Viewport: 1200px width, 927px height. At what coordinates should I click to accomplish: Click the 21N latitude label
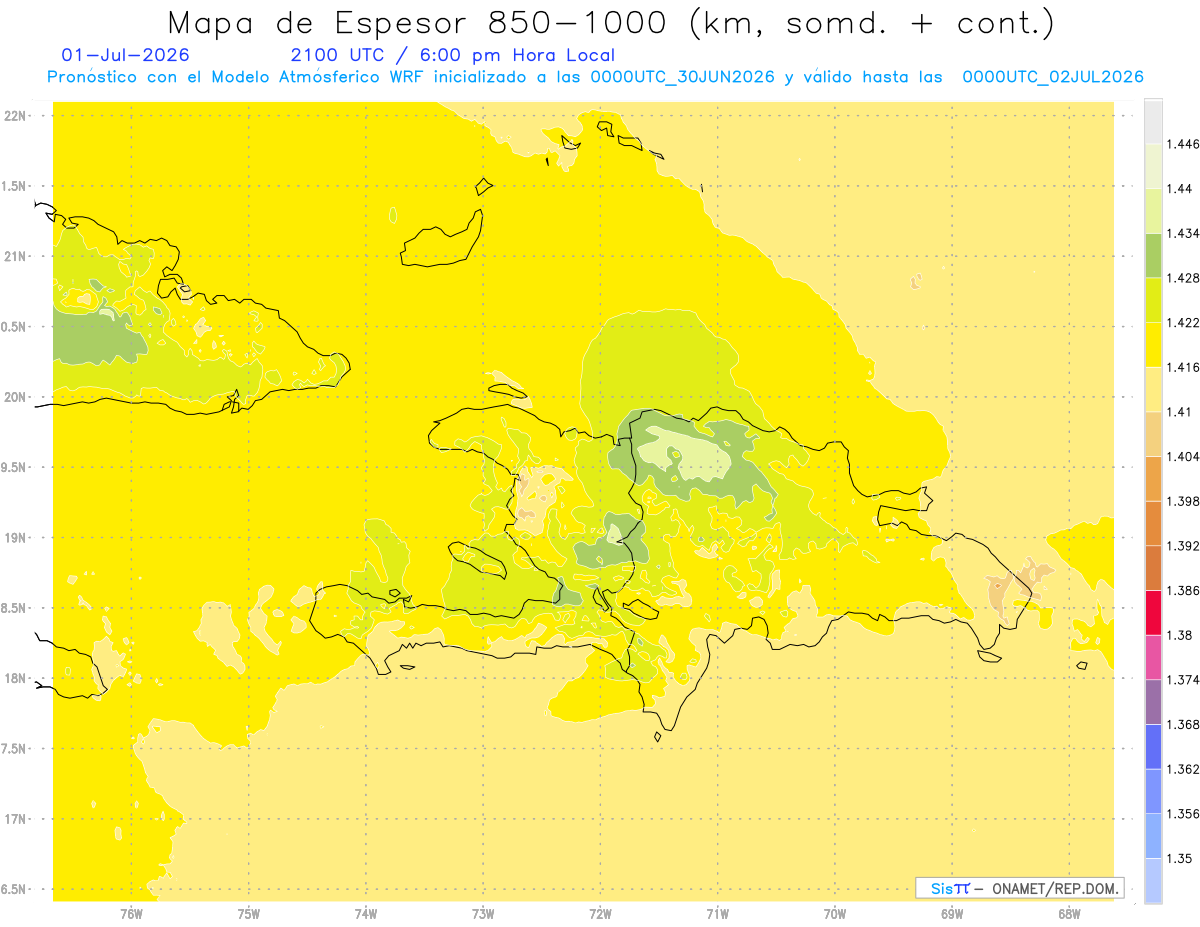(15, 256)
